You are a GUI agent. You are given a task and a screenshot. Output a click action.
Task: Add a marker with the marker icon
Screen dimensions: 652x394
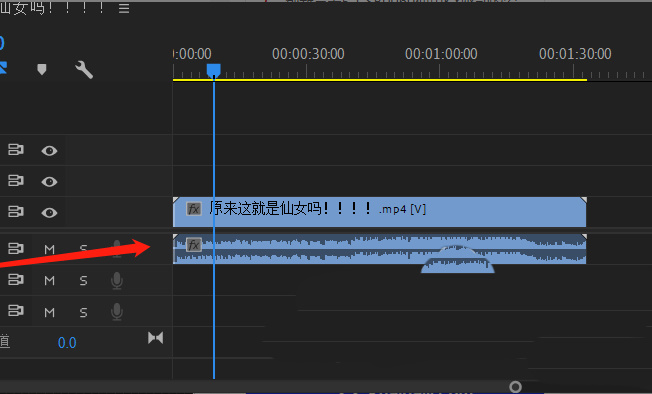coord(42,69)
